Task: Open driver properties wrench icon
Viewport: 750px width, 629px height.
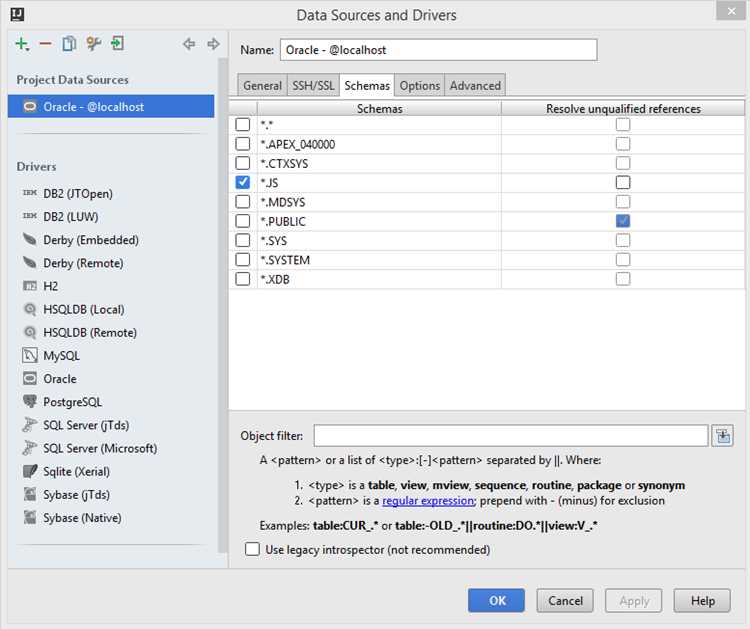Action: pyautogui.click(x=94, y=44)
